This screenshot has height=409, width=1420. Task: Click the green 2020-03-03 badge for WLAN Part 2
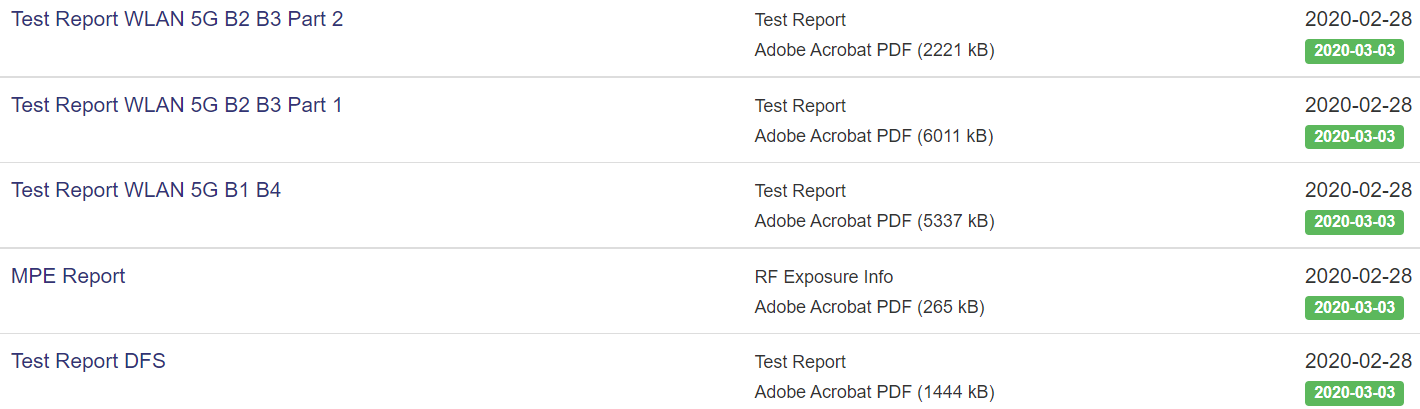1354,51
